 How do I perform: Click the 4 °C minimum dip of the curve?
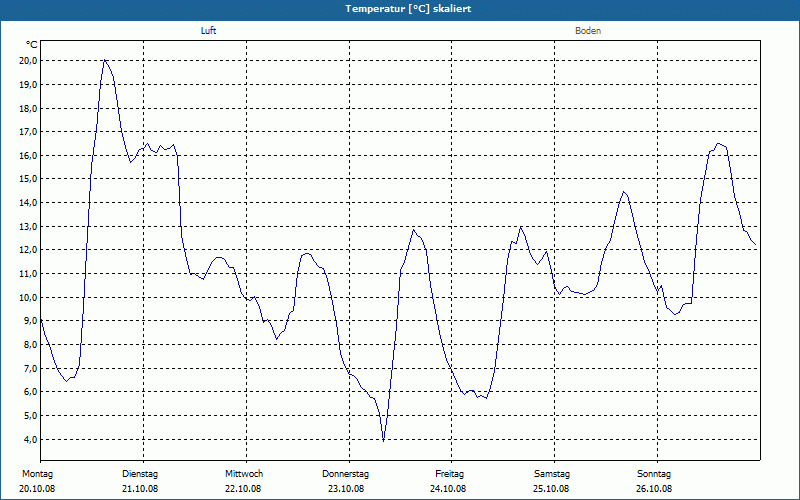(x=383, y=439)
